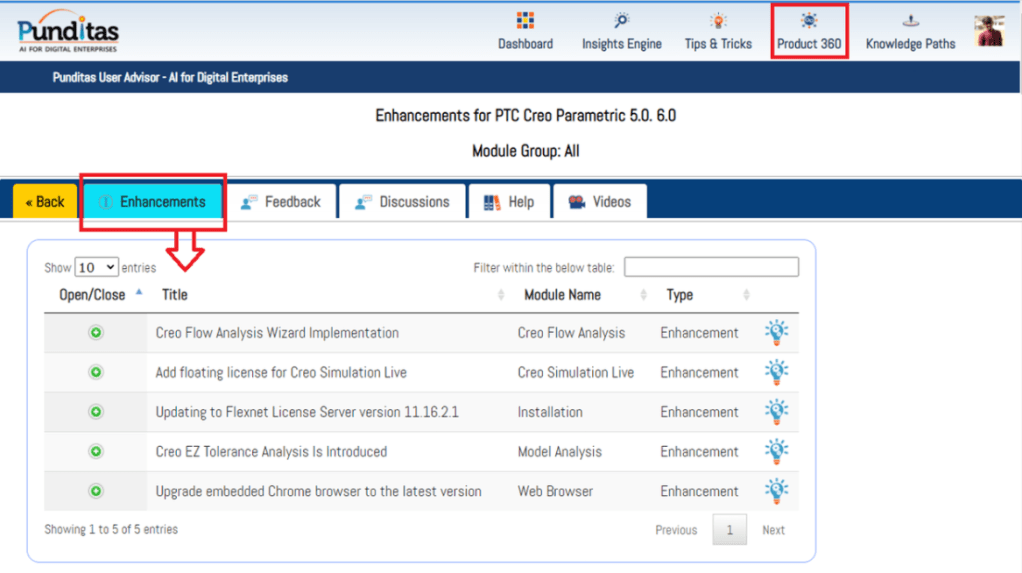The image size is (1022, 573).
Task: Click the table filter text field
Action: [711, 267]
